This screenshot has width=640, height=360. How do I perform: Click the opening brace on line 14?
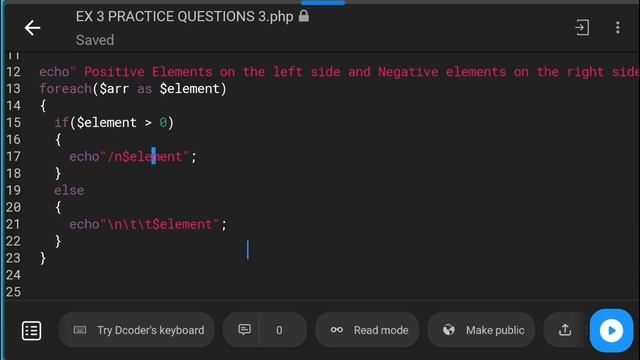pyautogui.click(x=43, y=106)
